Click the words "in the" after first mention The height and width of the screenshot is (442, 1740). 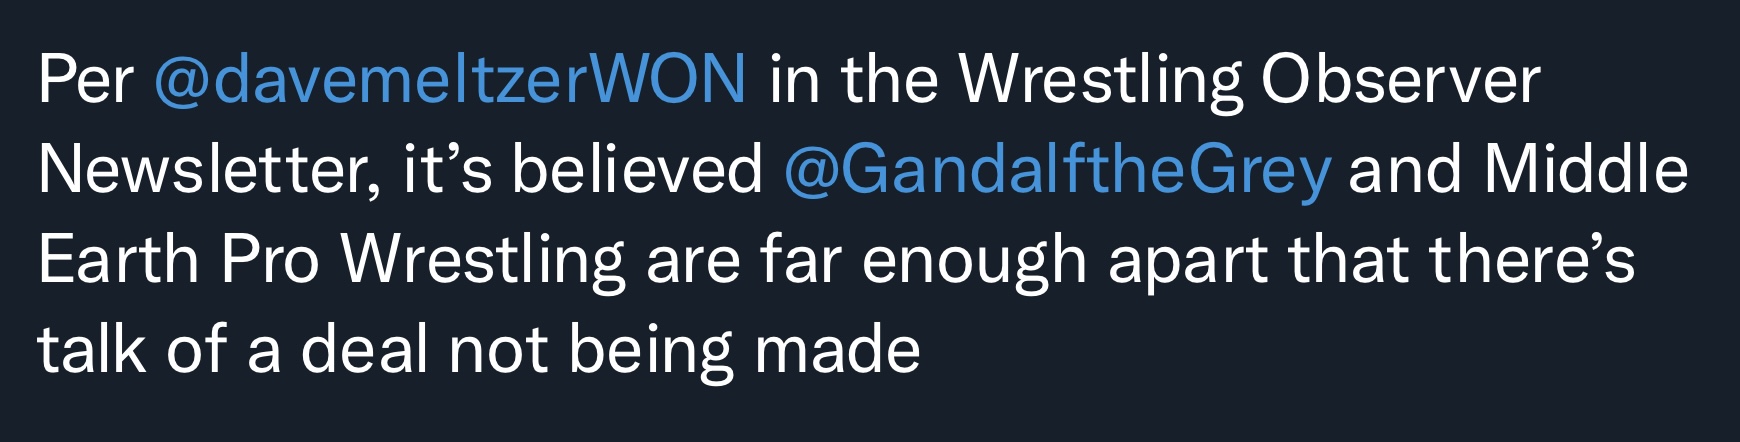coord(854,80)
